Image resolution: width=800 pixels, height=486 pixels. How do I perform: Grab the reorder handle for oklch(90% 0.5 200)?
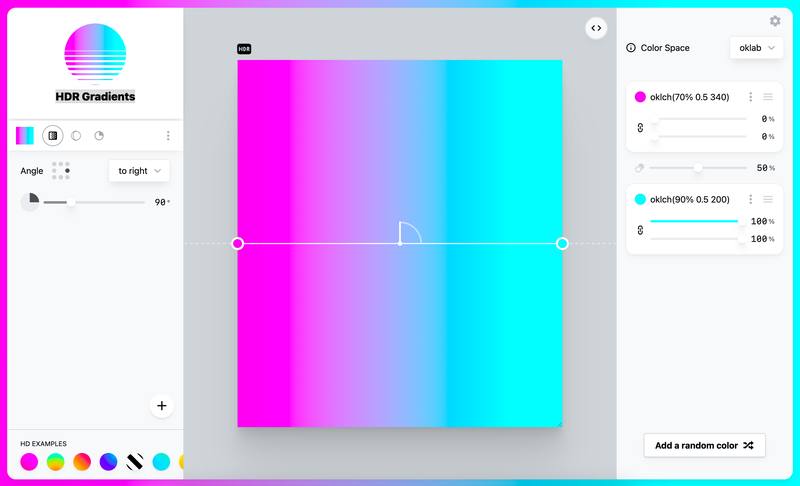pyautogui.click(x=768, y=199)
